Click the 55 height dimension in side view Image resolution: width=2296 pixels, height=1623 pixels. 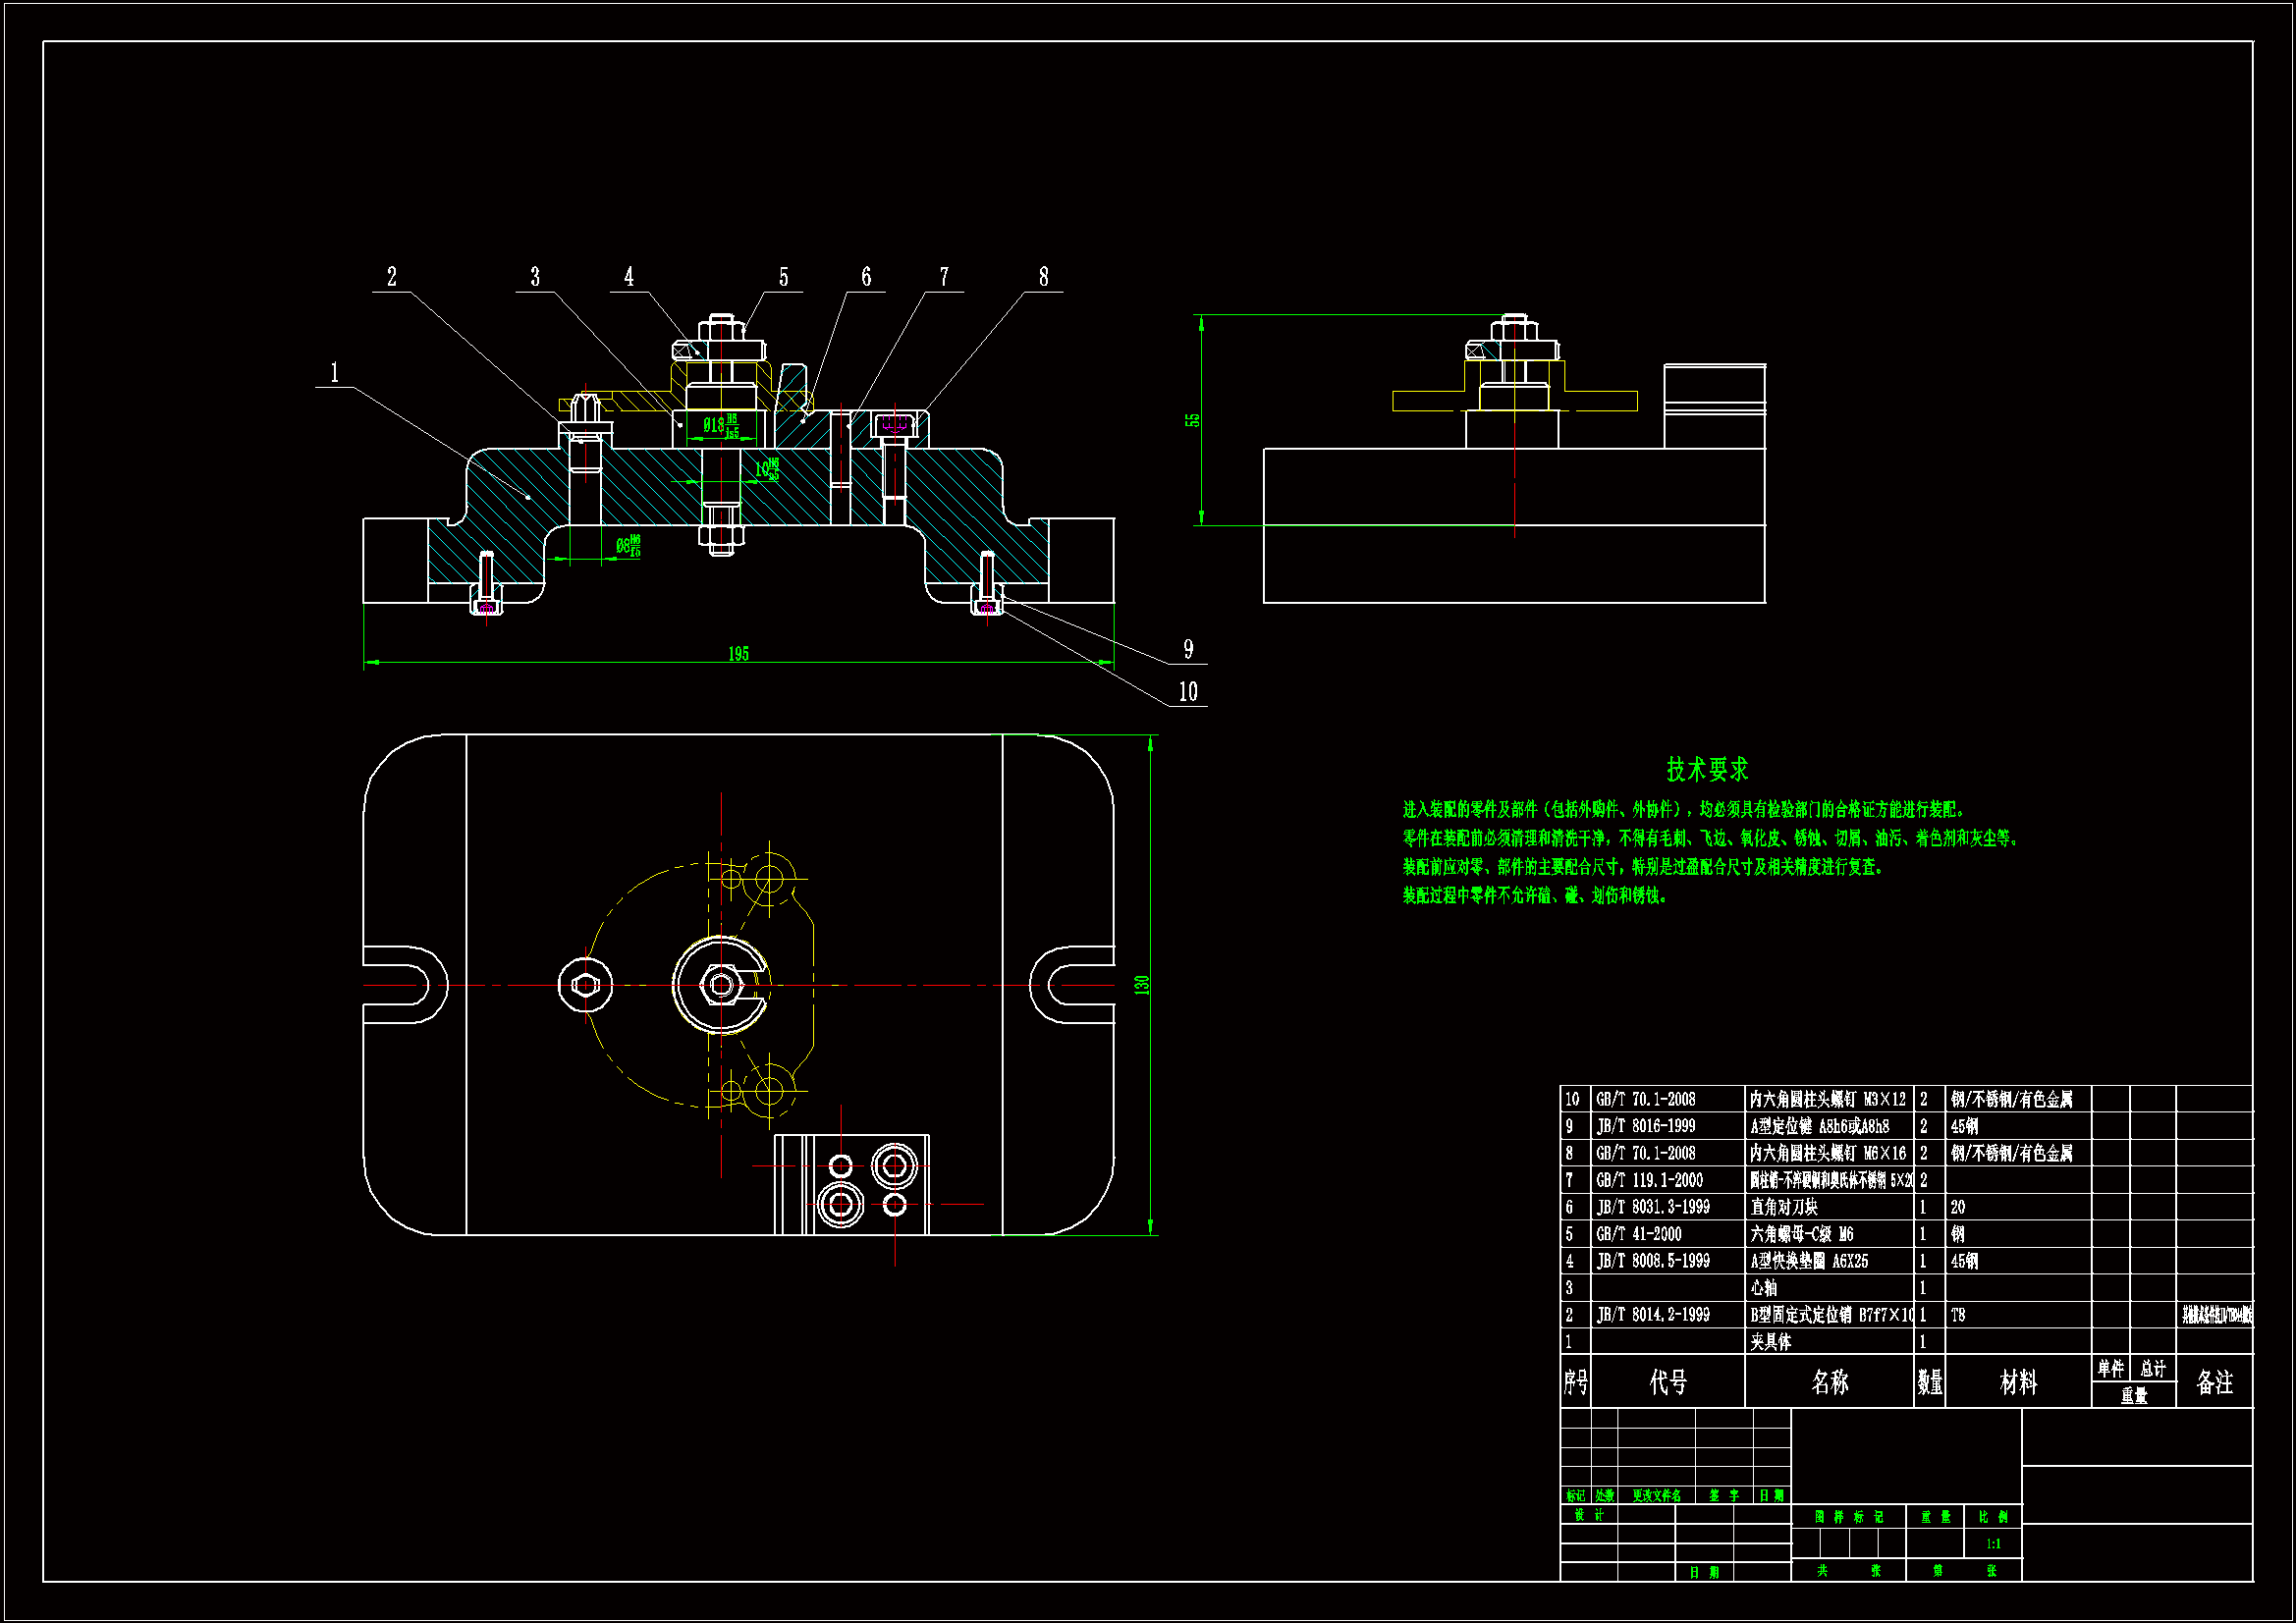[1193, 420]
